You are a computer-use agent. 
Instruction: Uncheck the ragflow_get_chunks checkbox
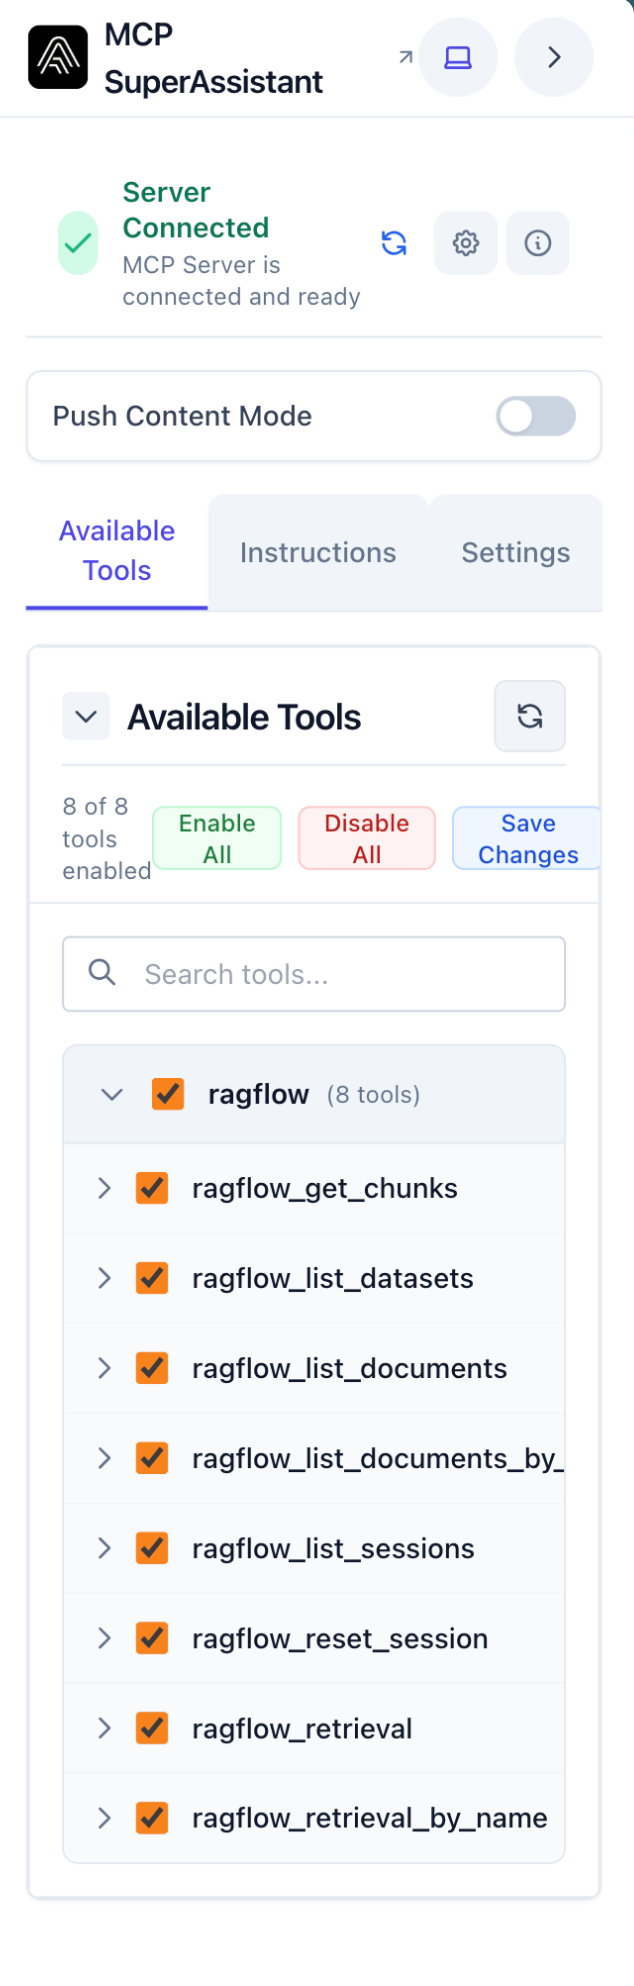coord(152,1188)
